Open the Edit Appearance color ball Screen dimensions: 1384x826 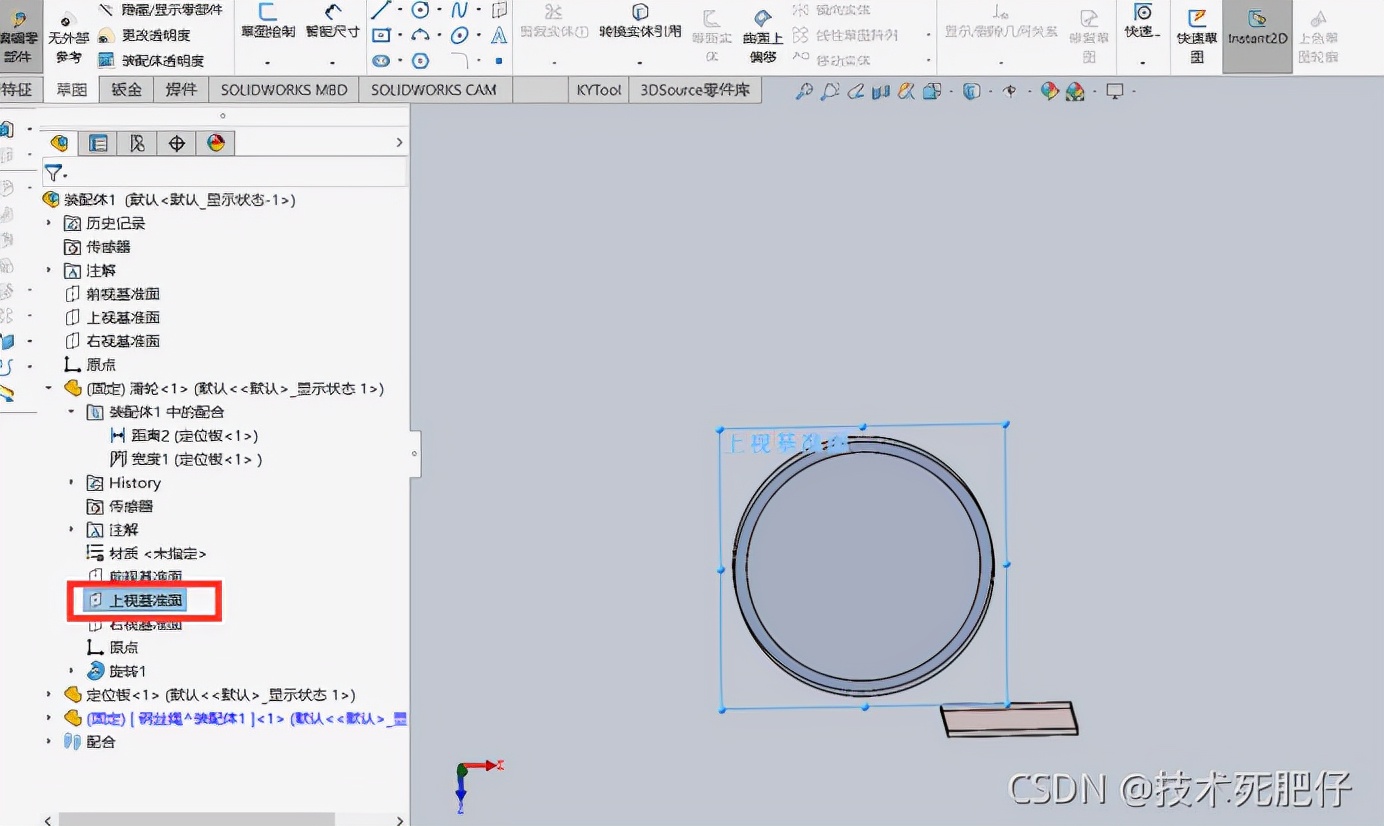1049,90
